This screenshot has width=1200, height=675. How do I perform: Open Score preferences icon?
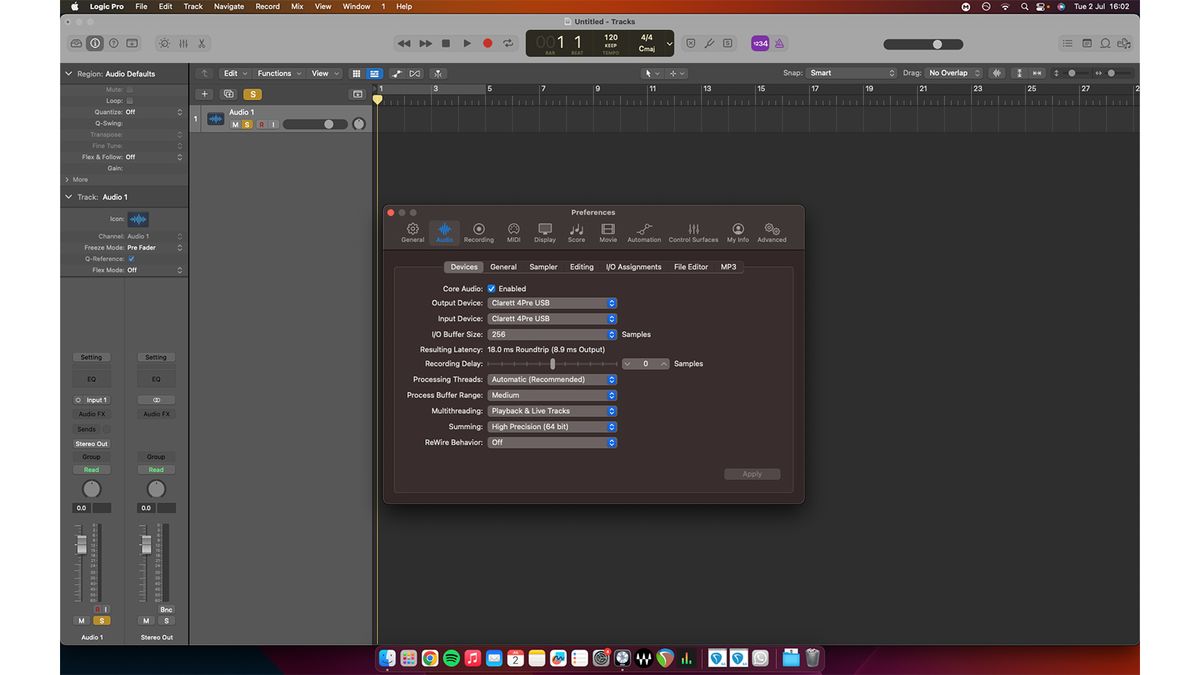point(577,233)
